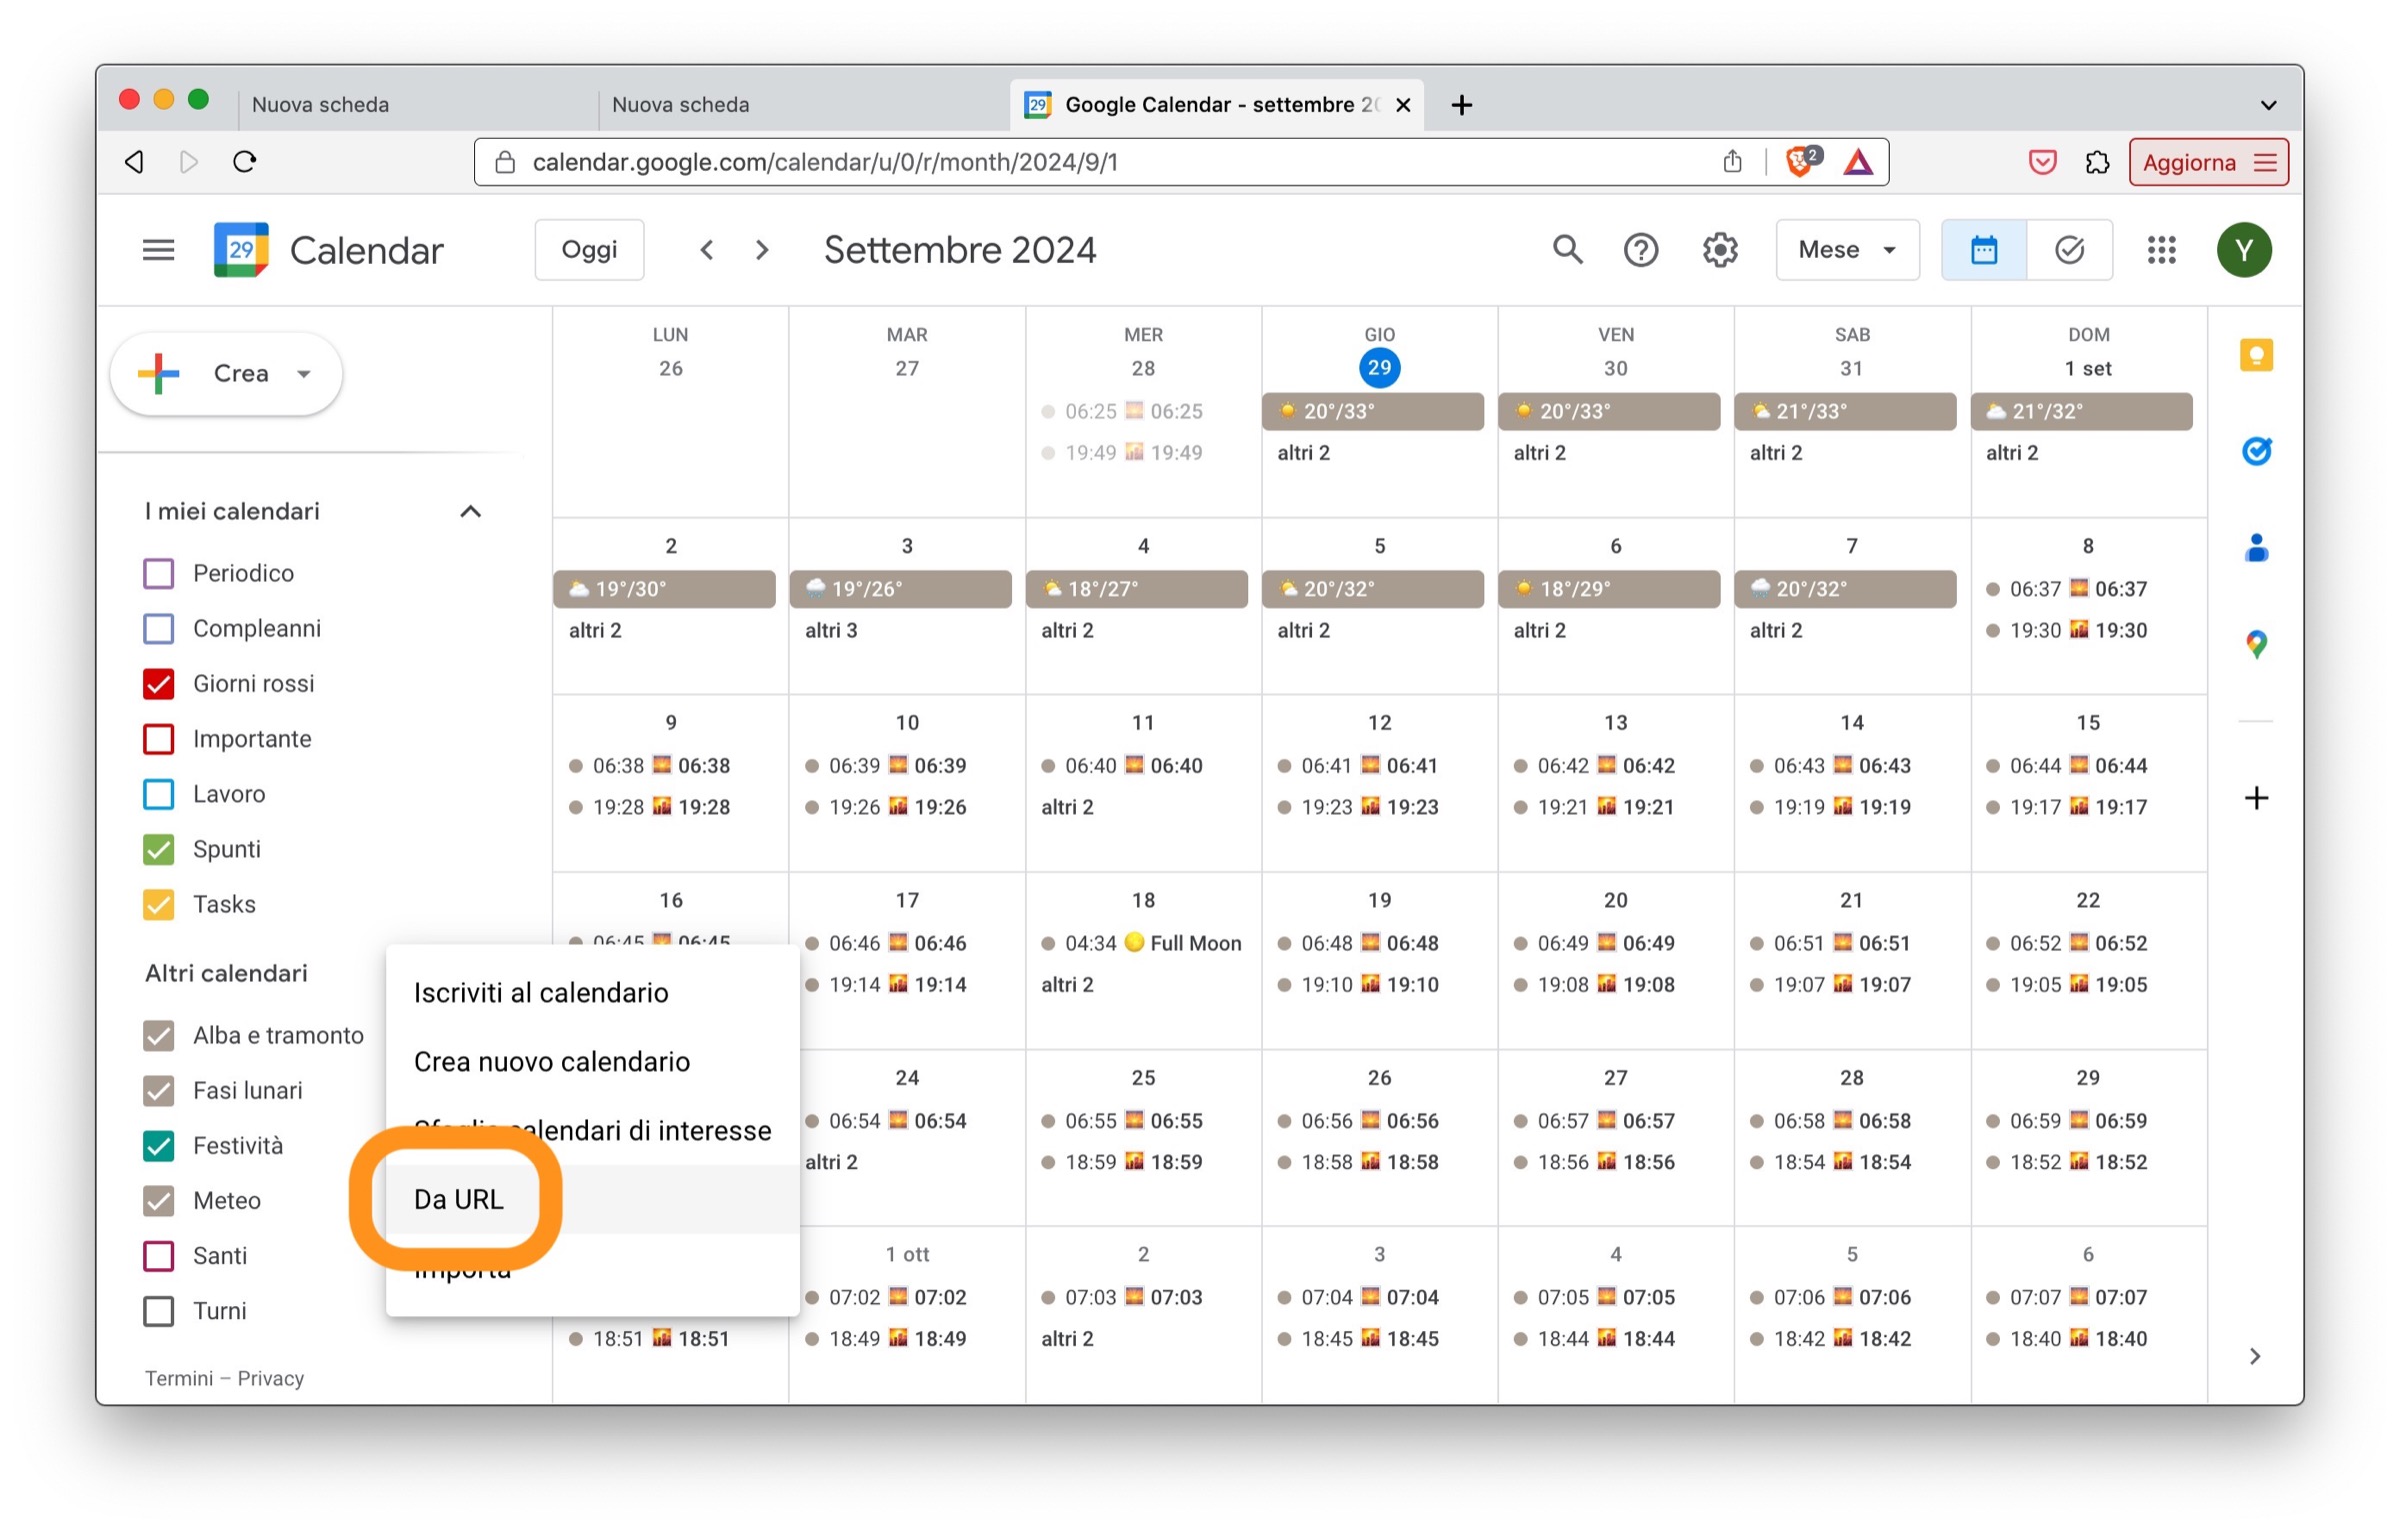Toggle the Festività calendar checkbox

pyautogui.click(x=158, y=1145)
